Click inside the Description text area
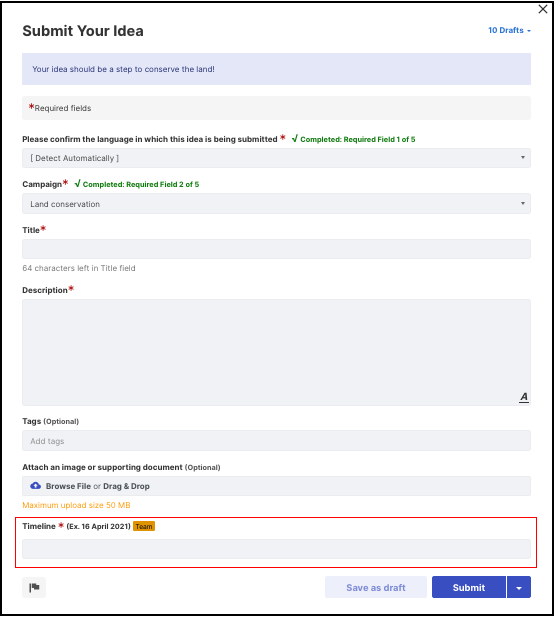Viewport: 555px width, 617px height. coord(276,353)
